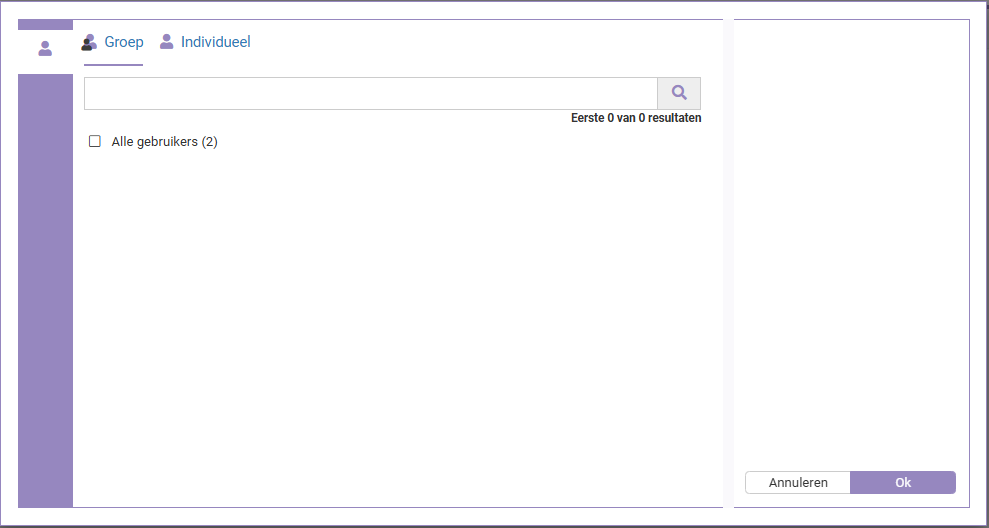Viewport: 989px width, 528px height.
Task: Click the magnifying glass search icon
Action: click(x=679, y=93)
